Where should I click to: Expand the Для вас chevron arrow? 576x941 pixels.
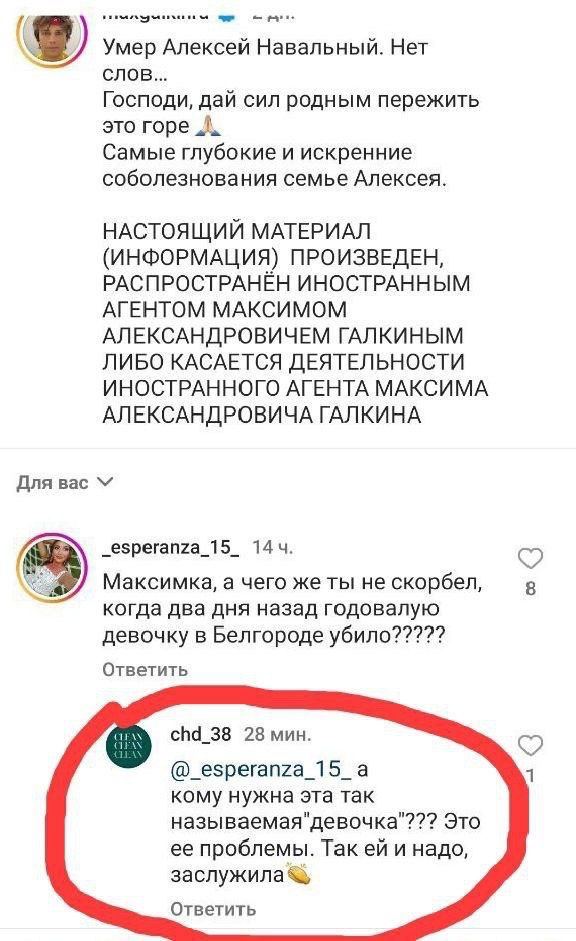click(104, 482)
